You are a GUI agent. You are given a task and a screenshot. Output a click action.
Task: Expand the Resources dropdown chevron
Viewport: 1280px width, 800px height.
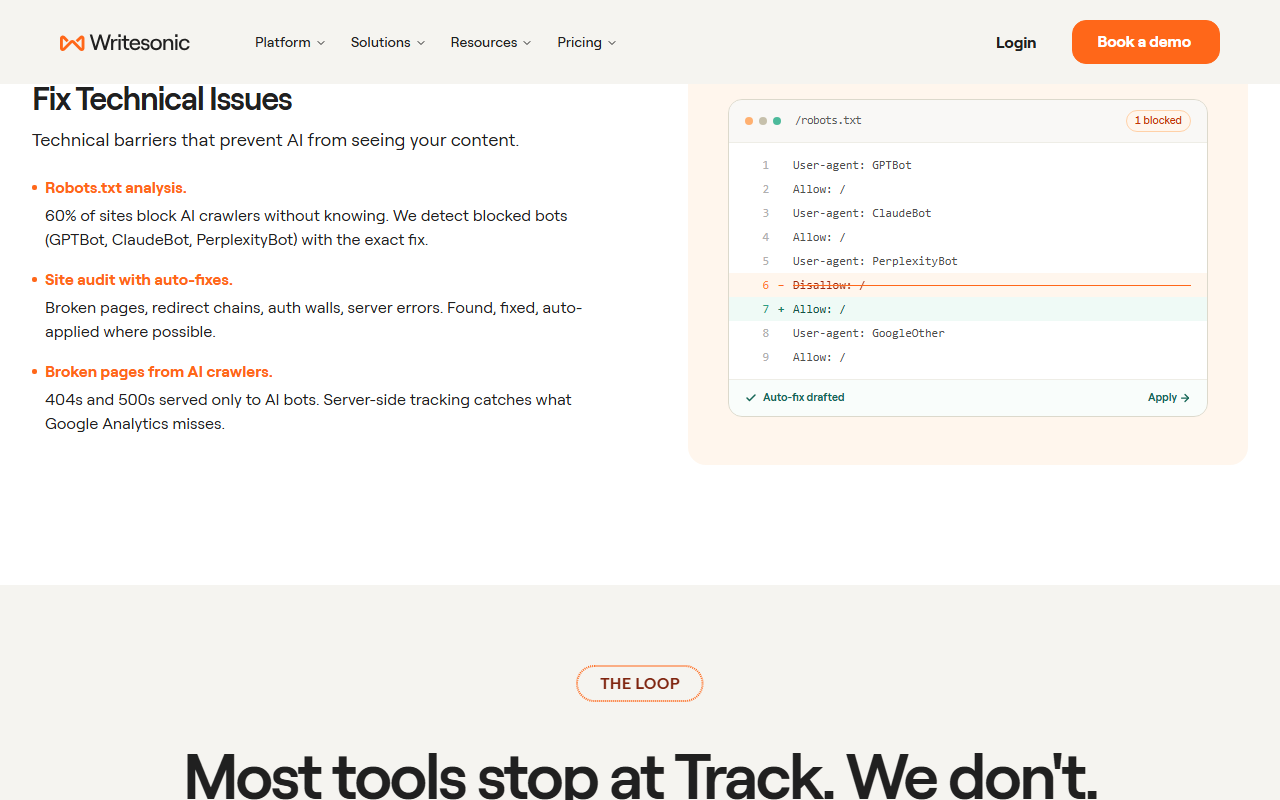click(527, 43)
